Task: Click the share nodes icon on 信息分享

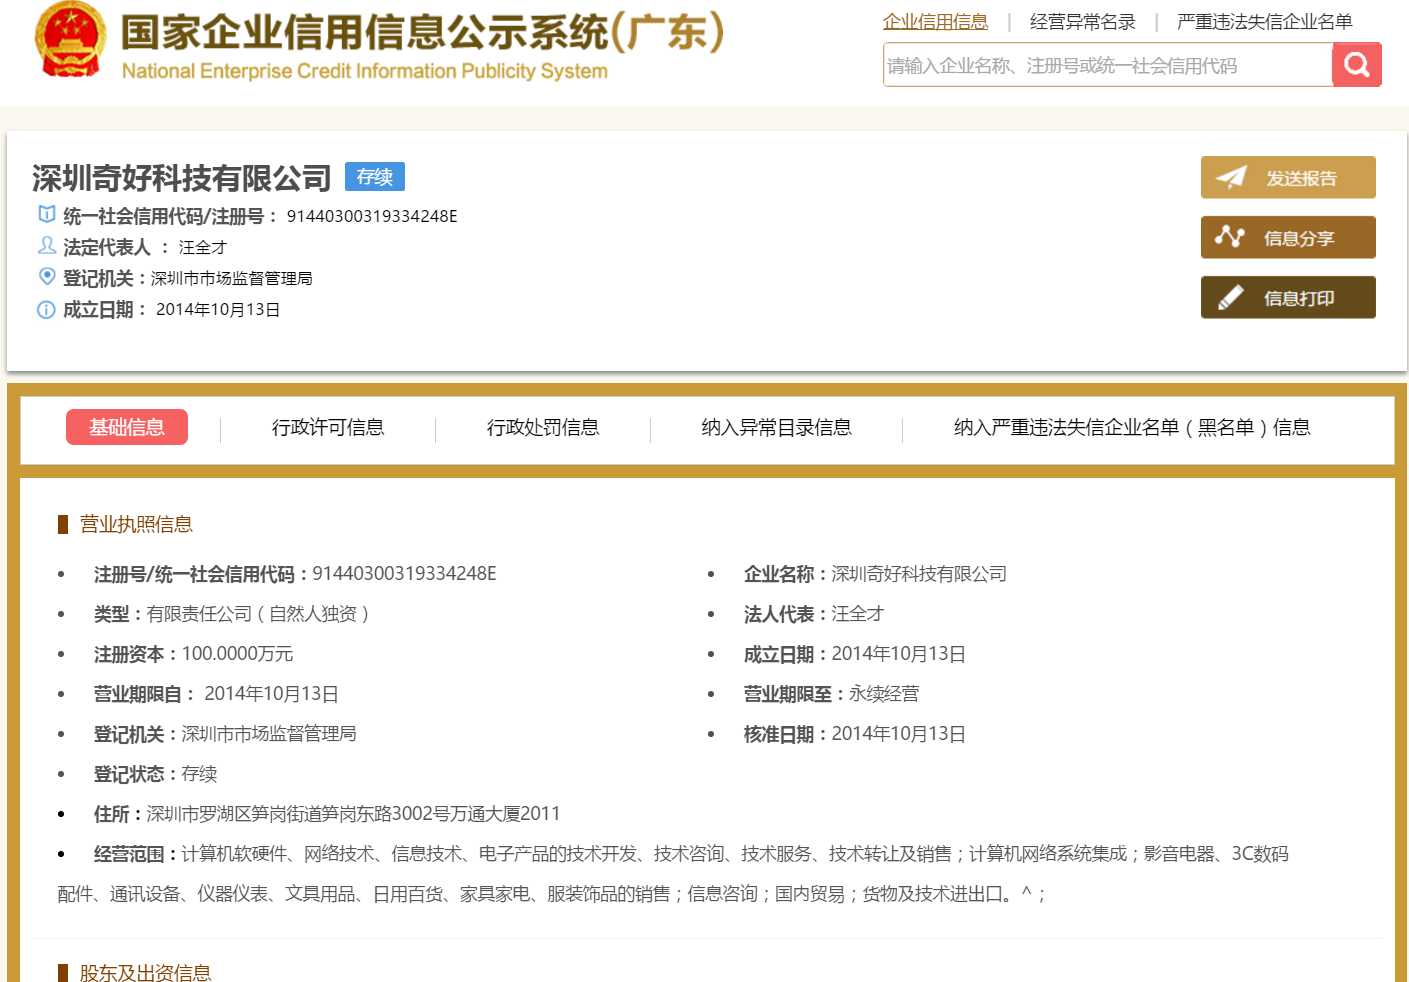Action: click(1230, 237)
